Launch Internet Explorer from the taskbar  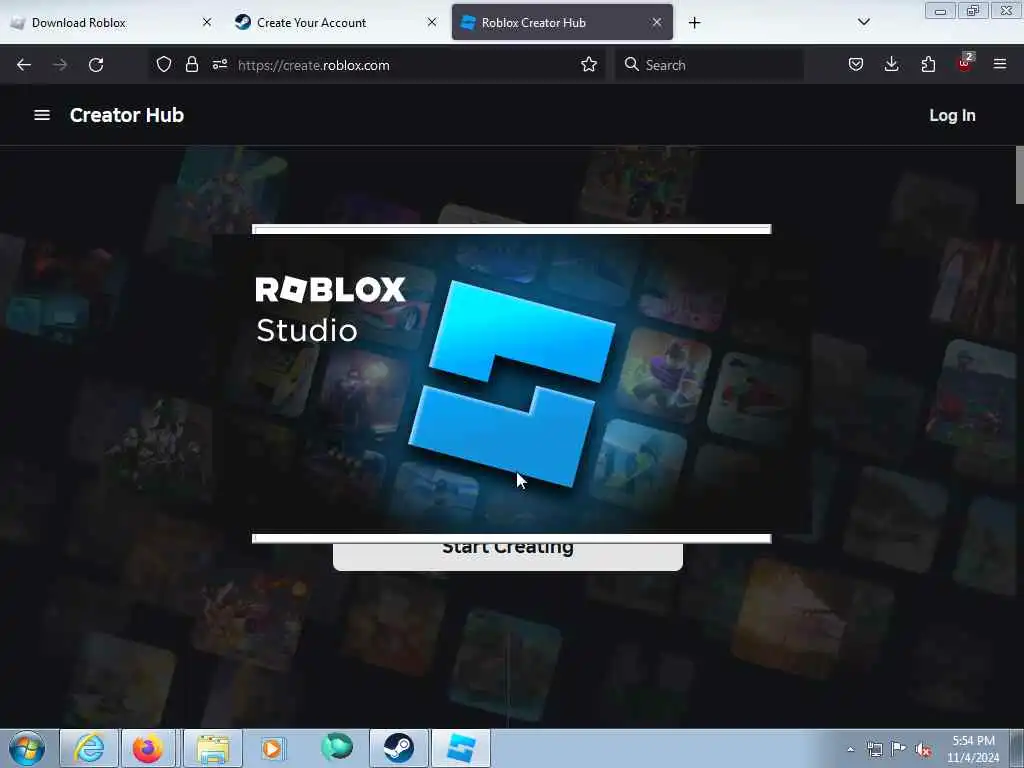(89, 748)
